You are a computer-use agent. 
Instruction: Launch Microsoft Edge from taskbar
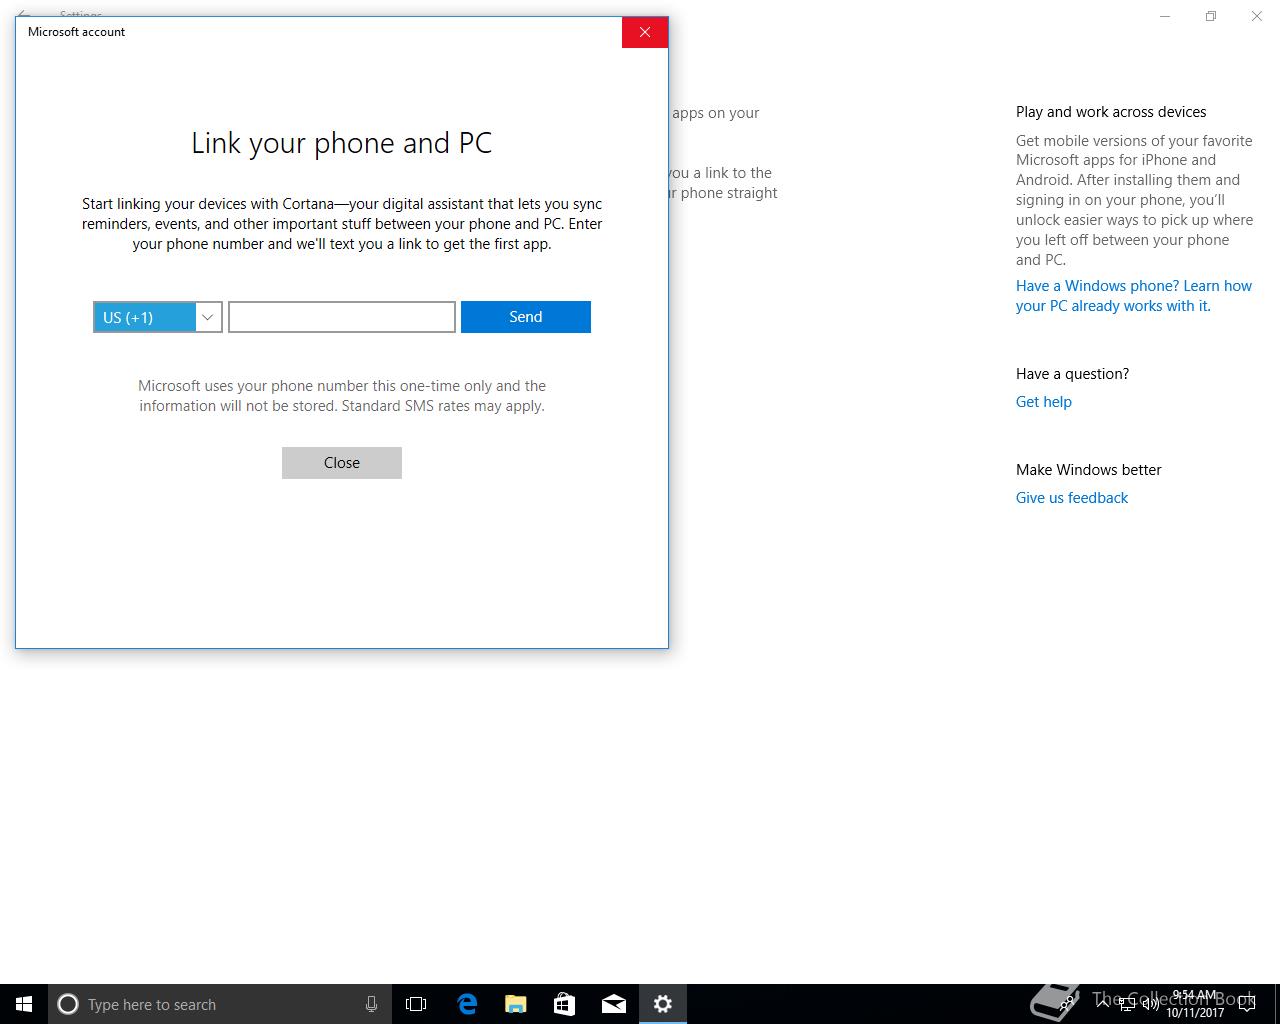[x=467, y=1004]
